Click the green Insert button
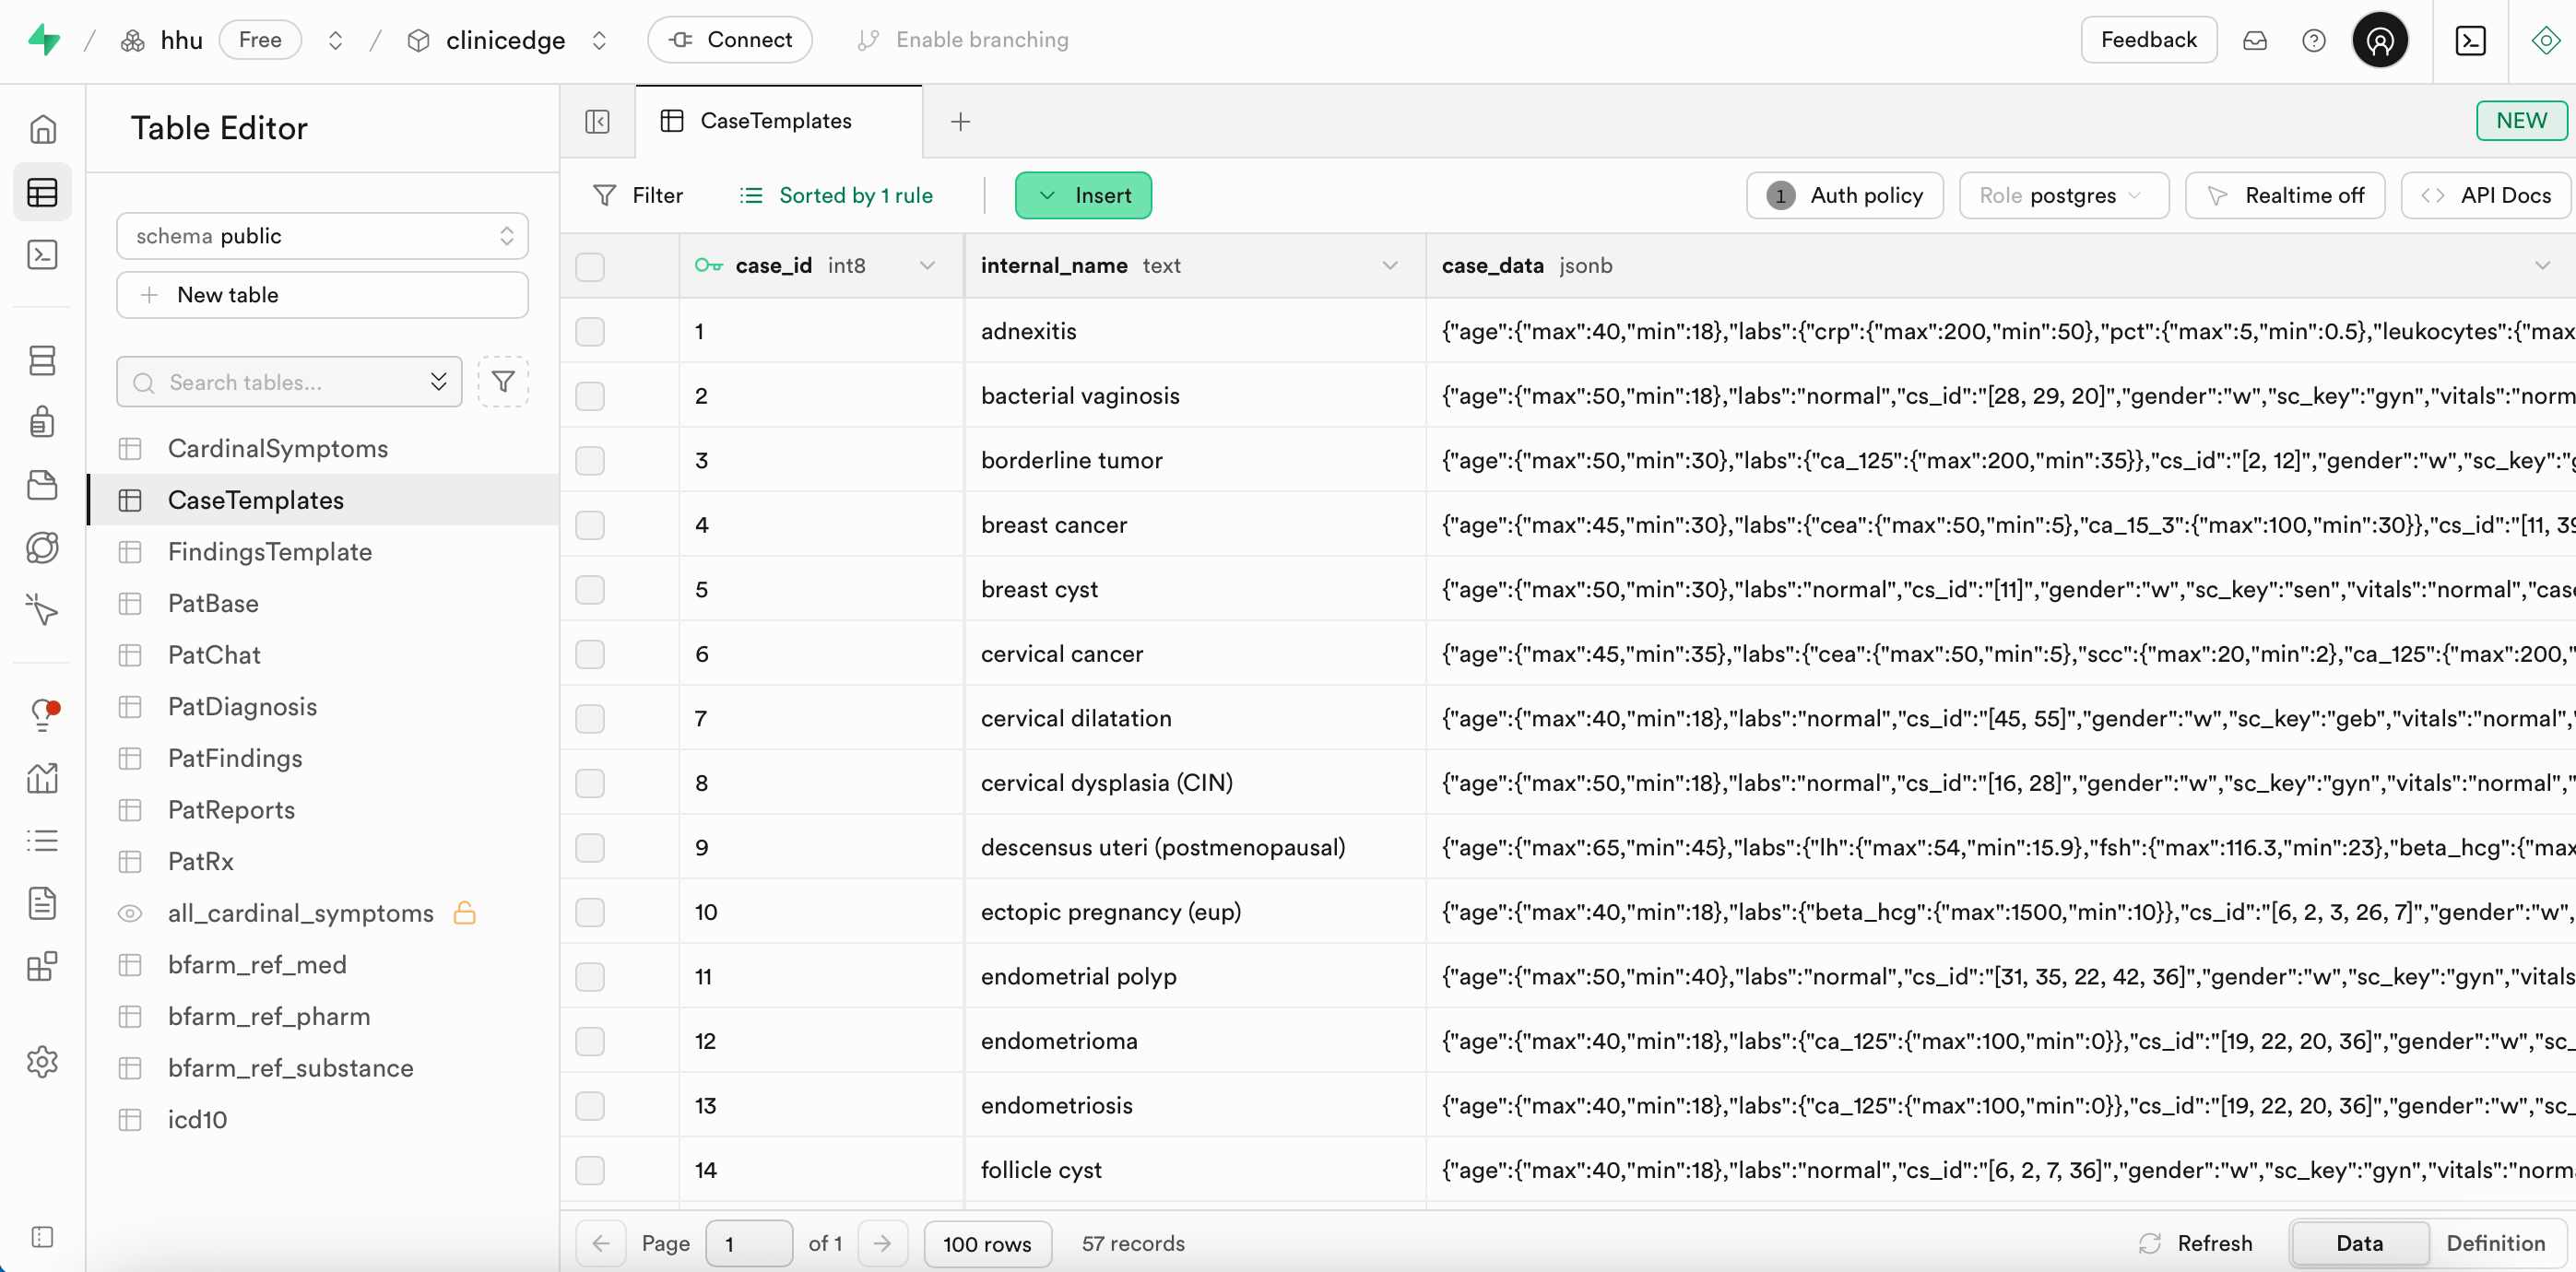 point(1083,196)
